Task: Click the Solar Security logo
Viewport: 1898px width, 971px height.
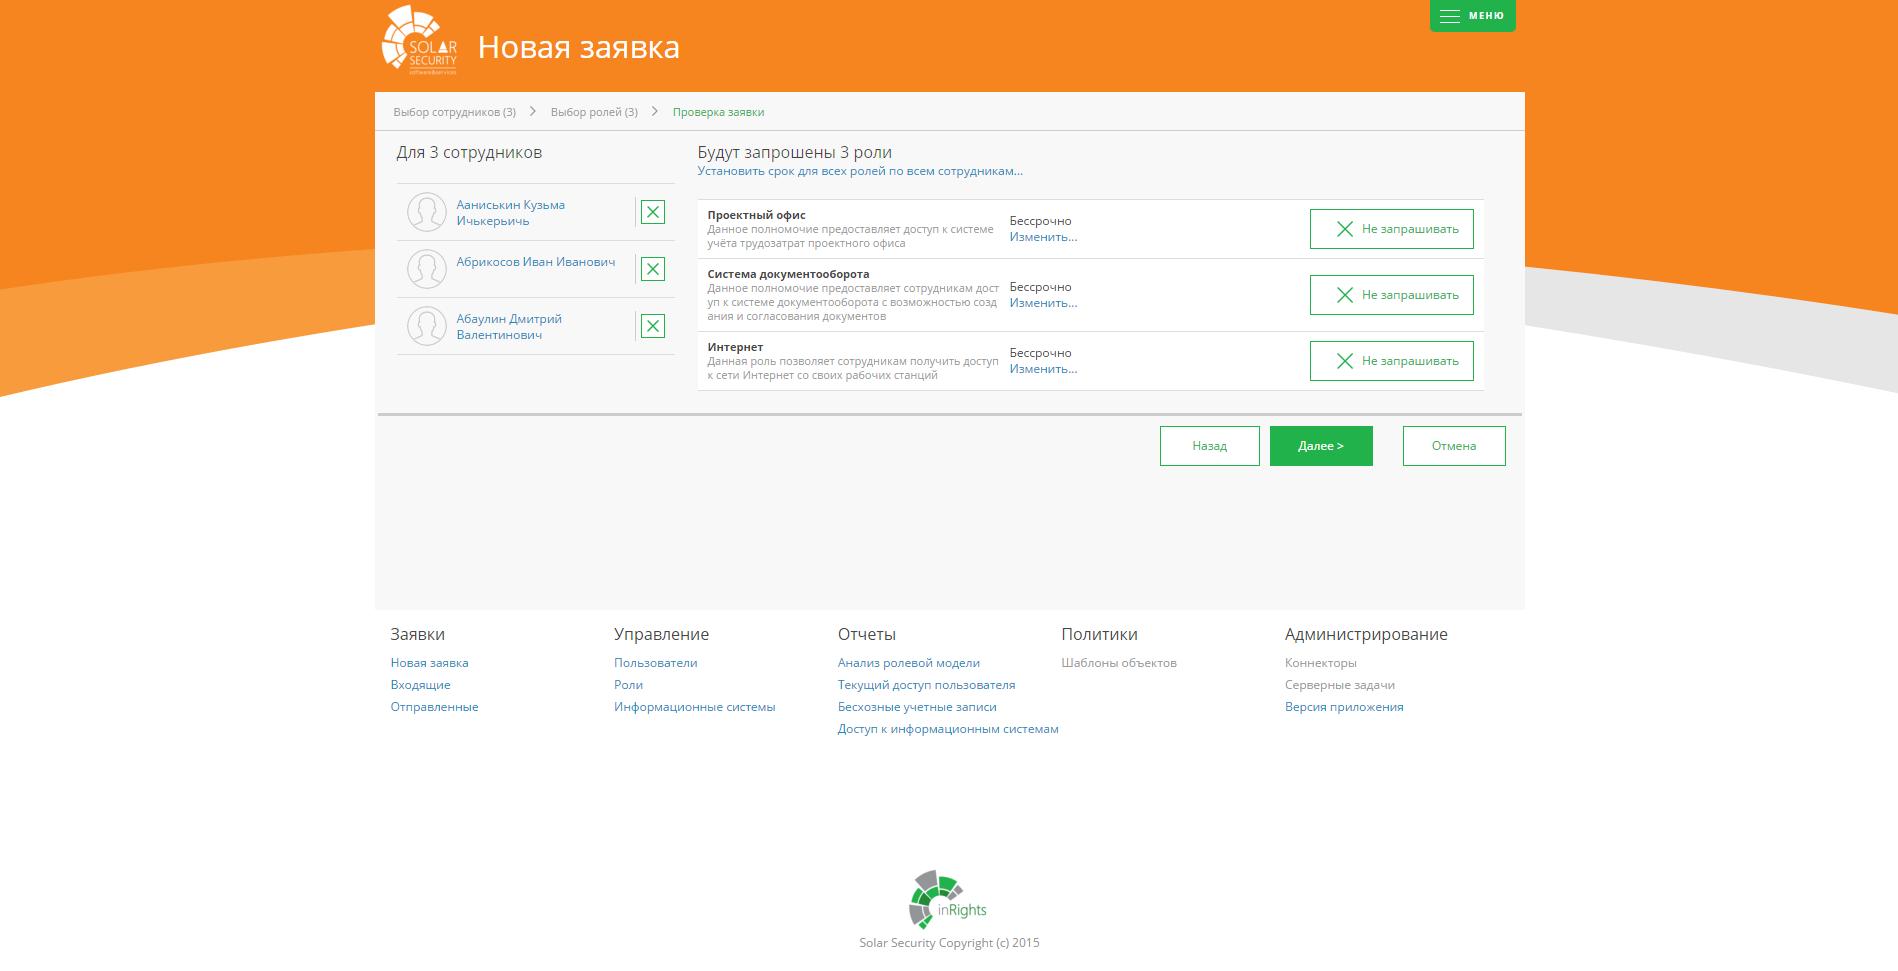Action: tap(420, 40)
